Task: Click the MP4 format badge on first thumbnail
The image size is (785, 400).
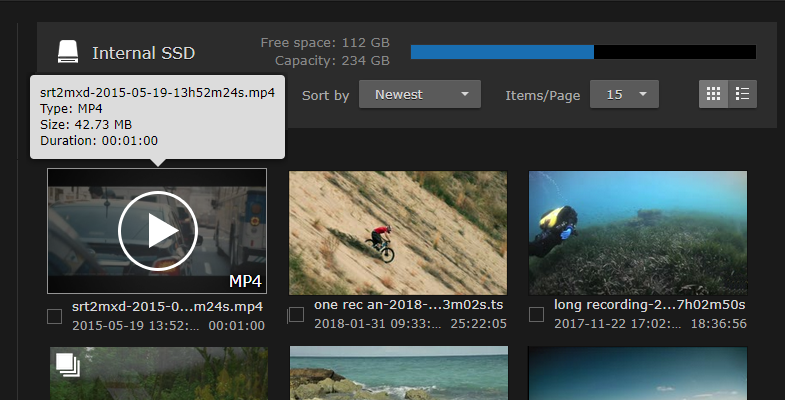Action: point(246,281)
